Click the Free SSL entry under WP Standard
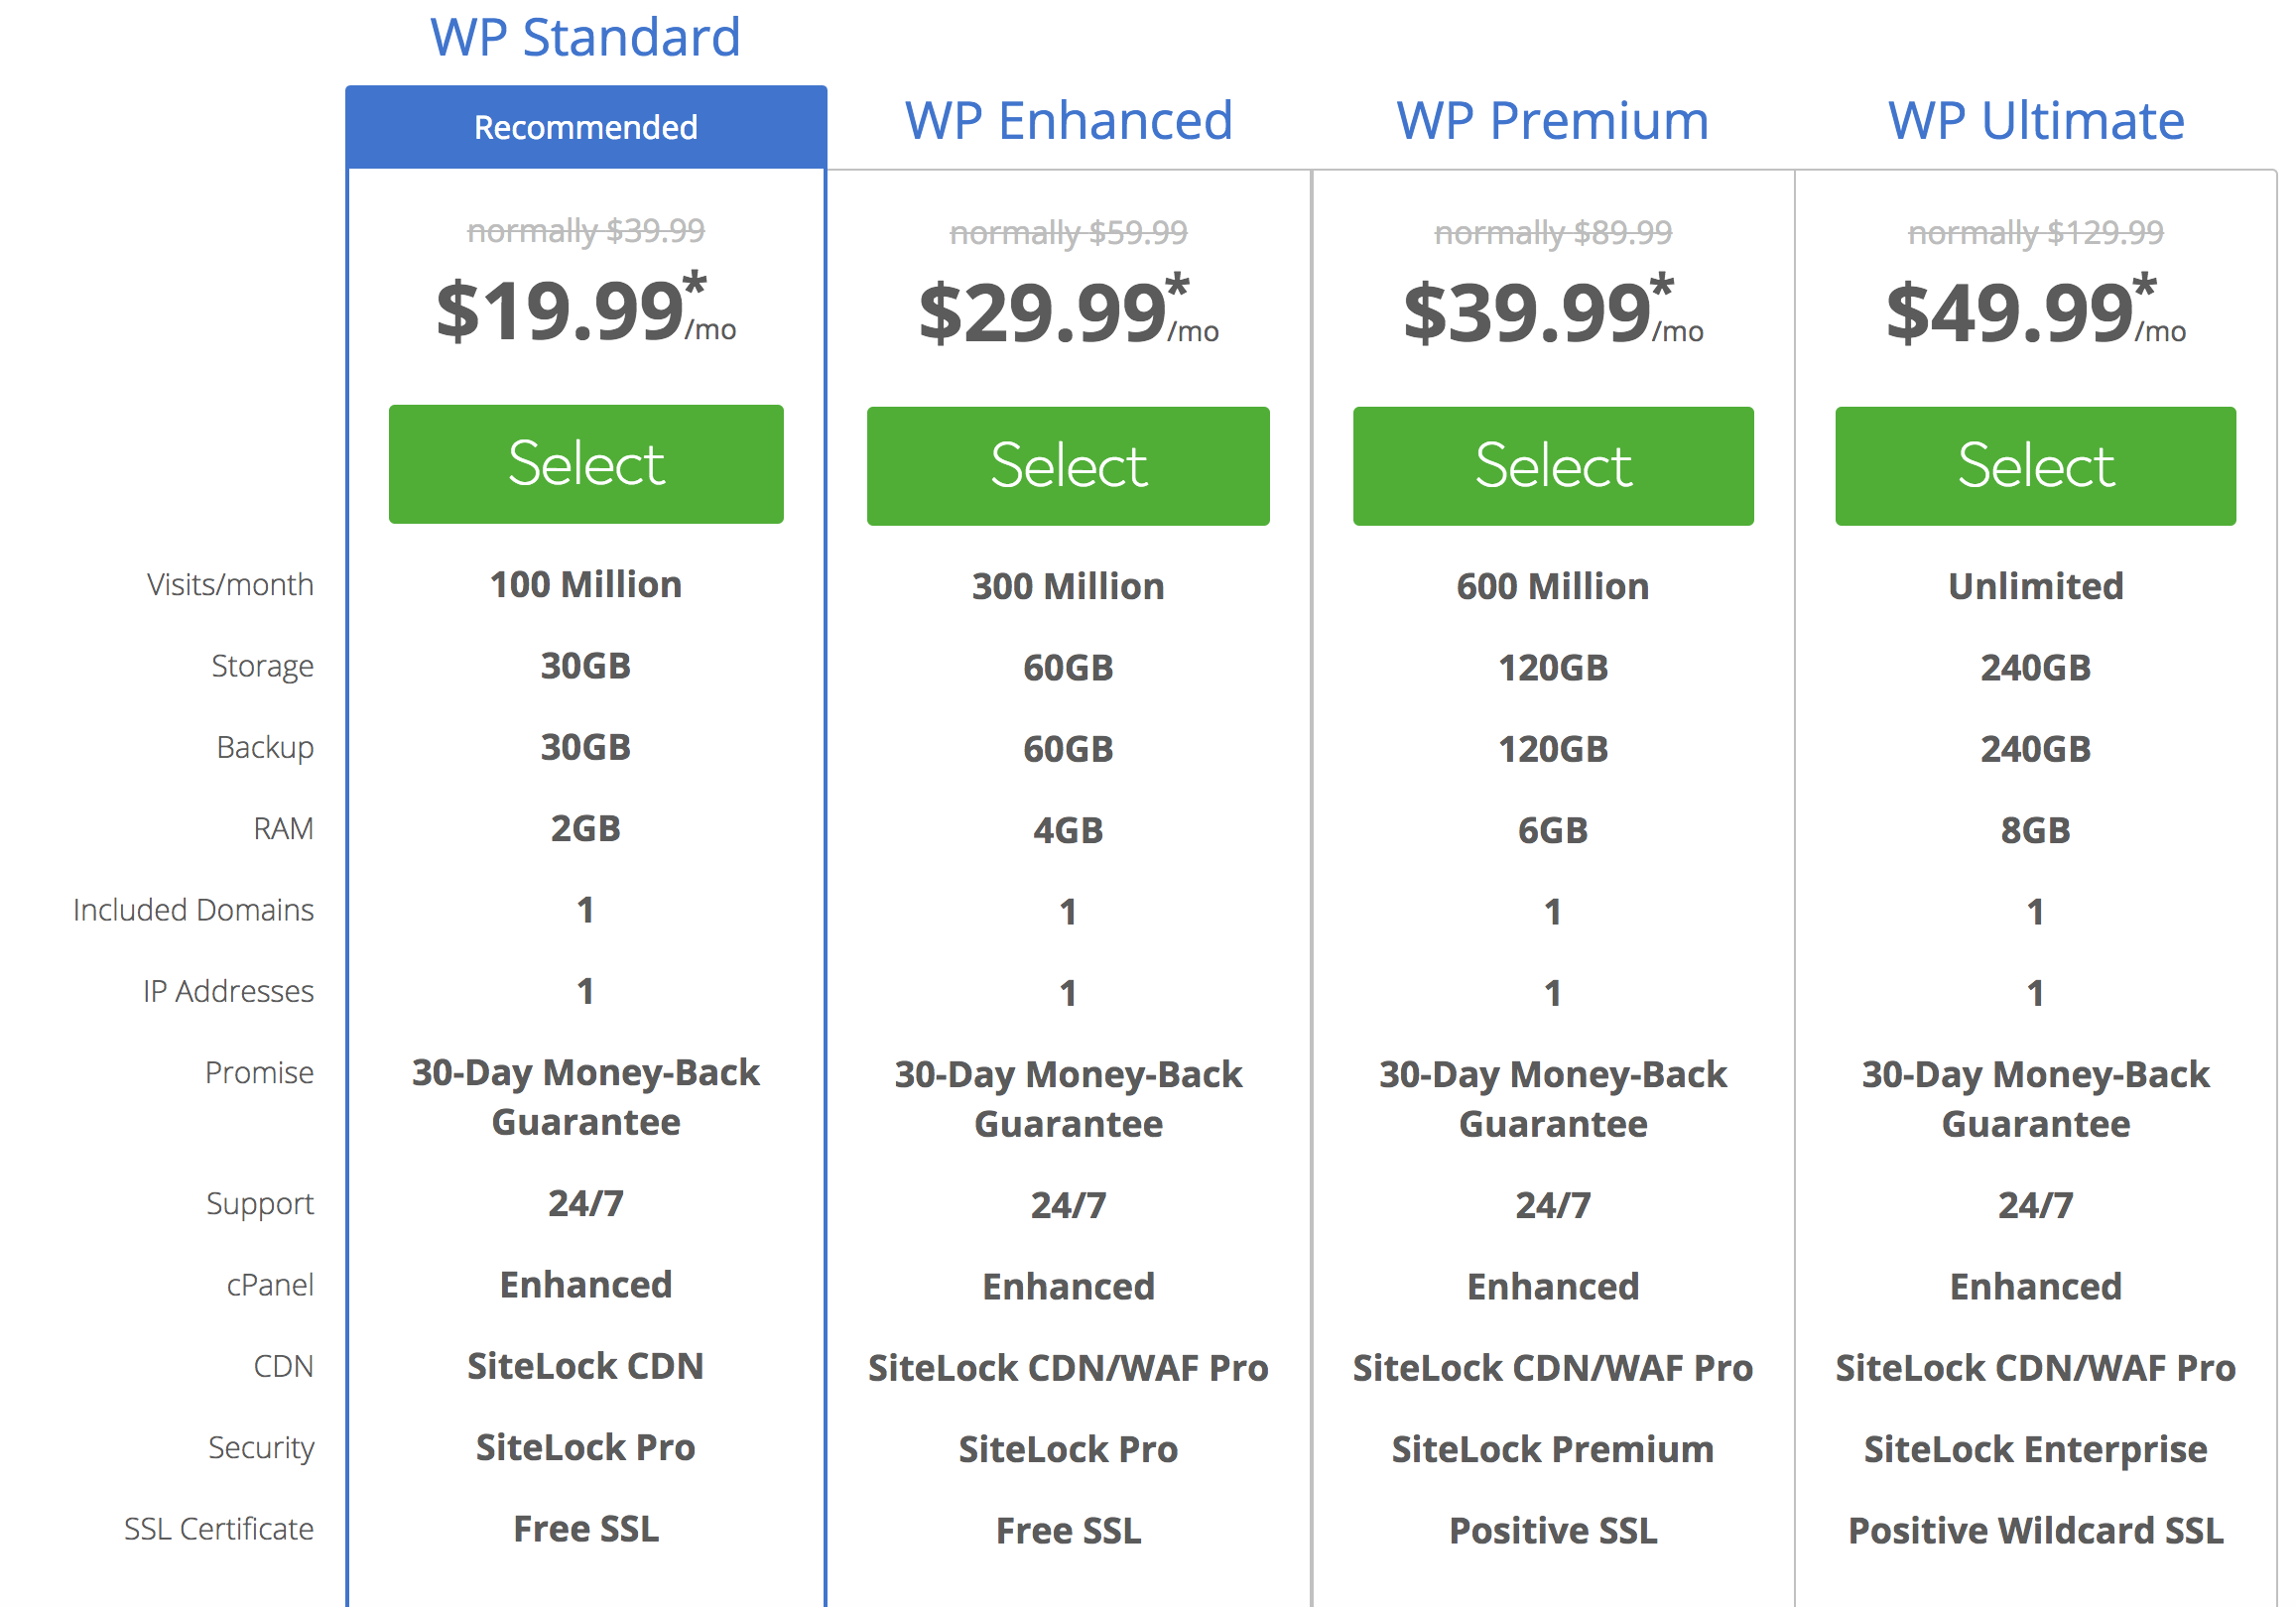 coord(585,1528)
